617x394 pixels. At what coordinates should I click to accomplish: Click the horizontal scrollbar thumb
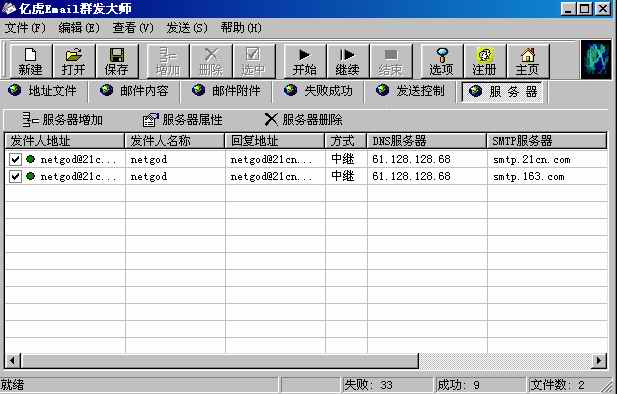click(x=220, y=360)
